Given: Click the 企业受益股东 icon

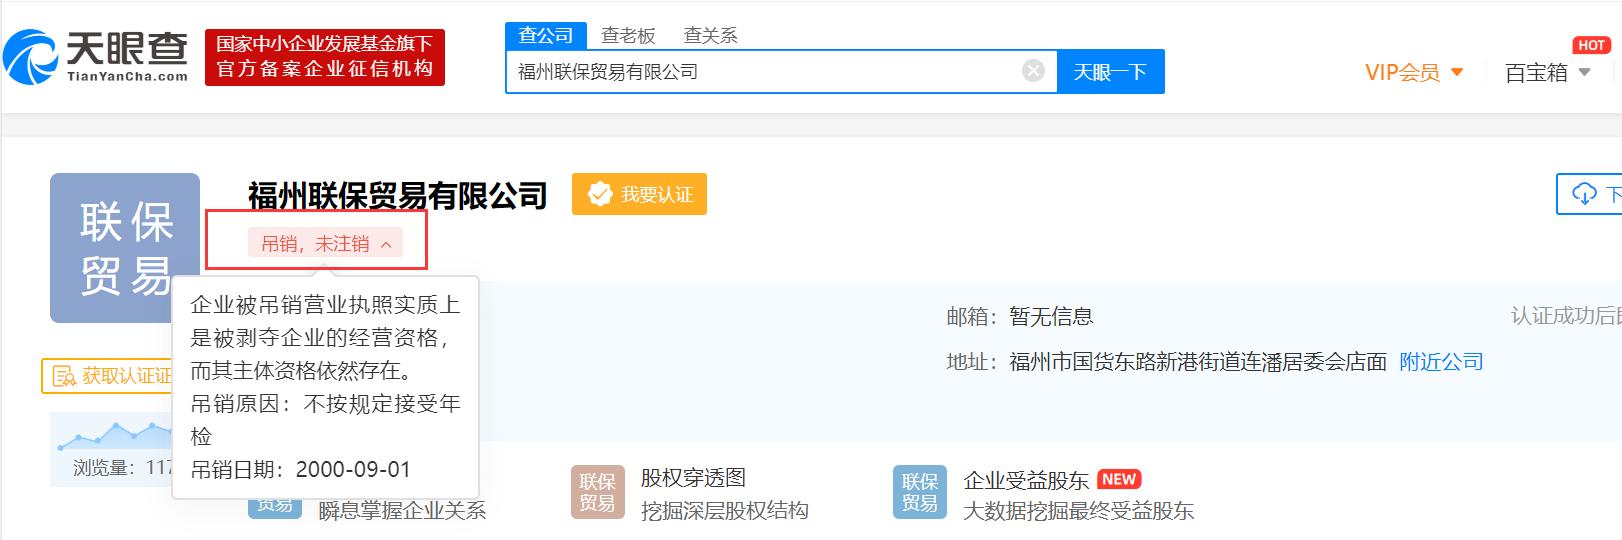Looking at the screenshot, I should [x=919, y=492].
